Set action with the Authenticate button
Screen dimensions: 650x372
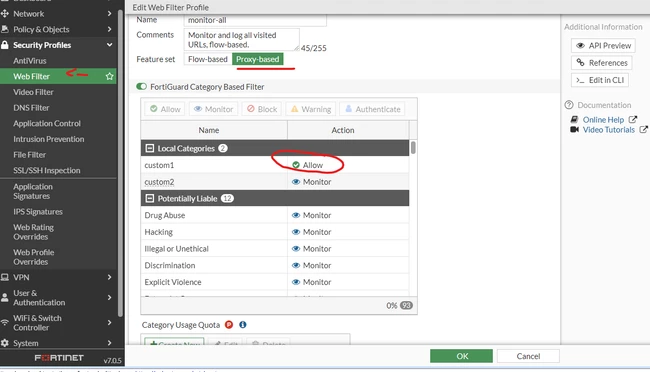373,109
